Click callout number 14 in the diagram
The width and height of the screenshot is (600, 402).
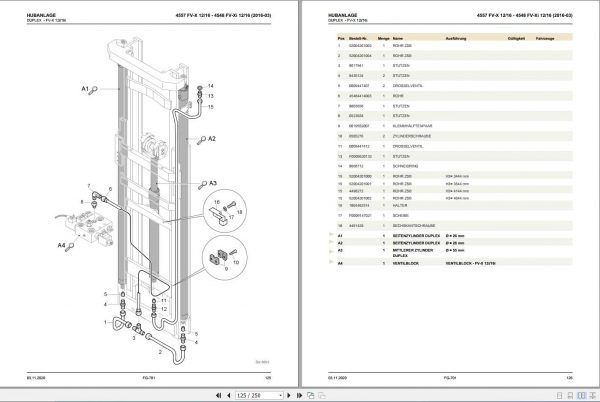pos(210,86)
